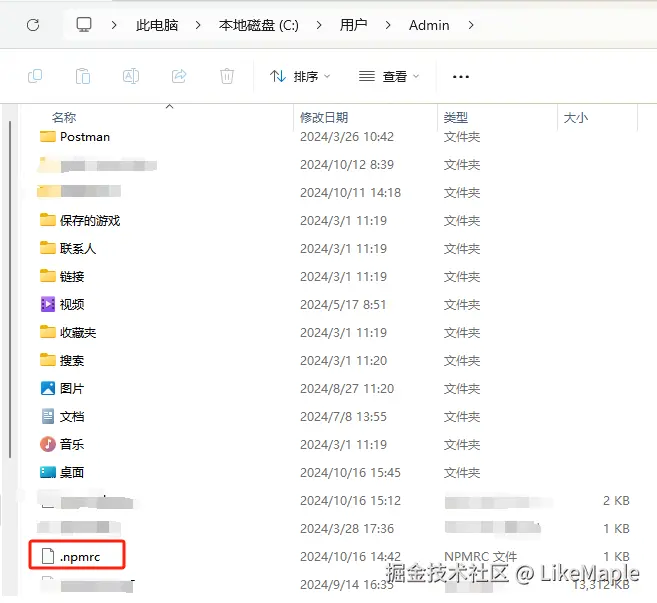Click the date 2024/3/26 10:42
Viewport: 657px width, 603px height.
347,137
